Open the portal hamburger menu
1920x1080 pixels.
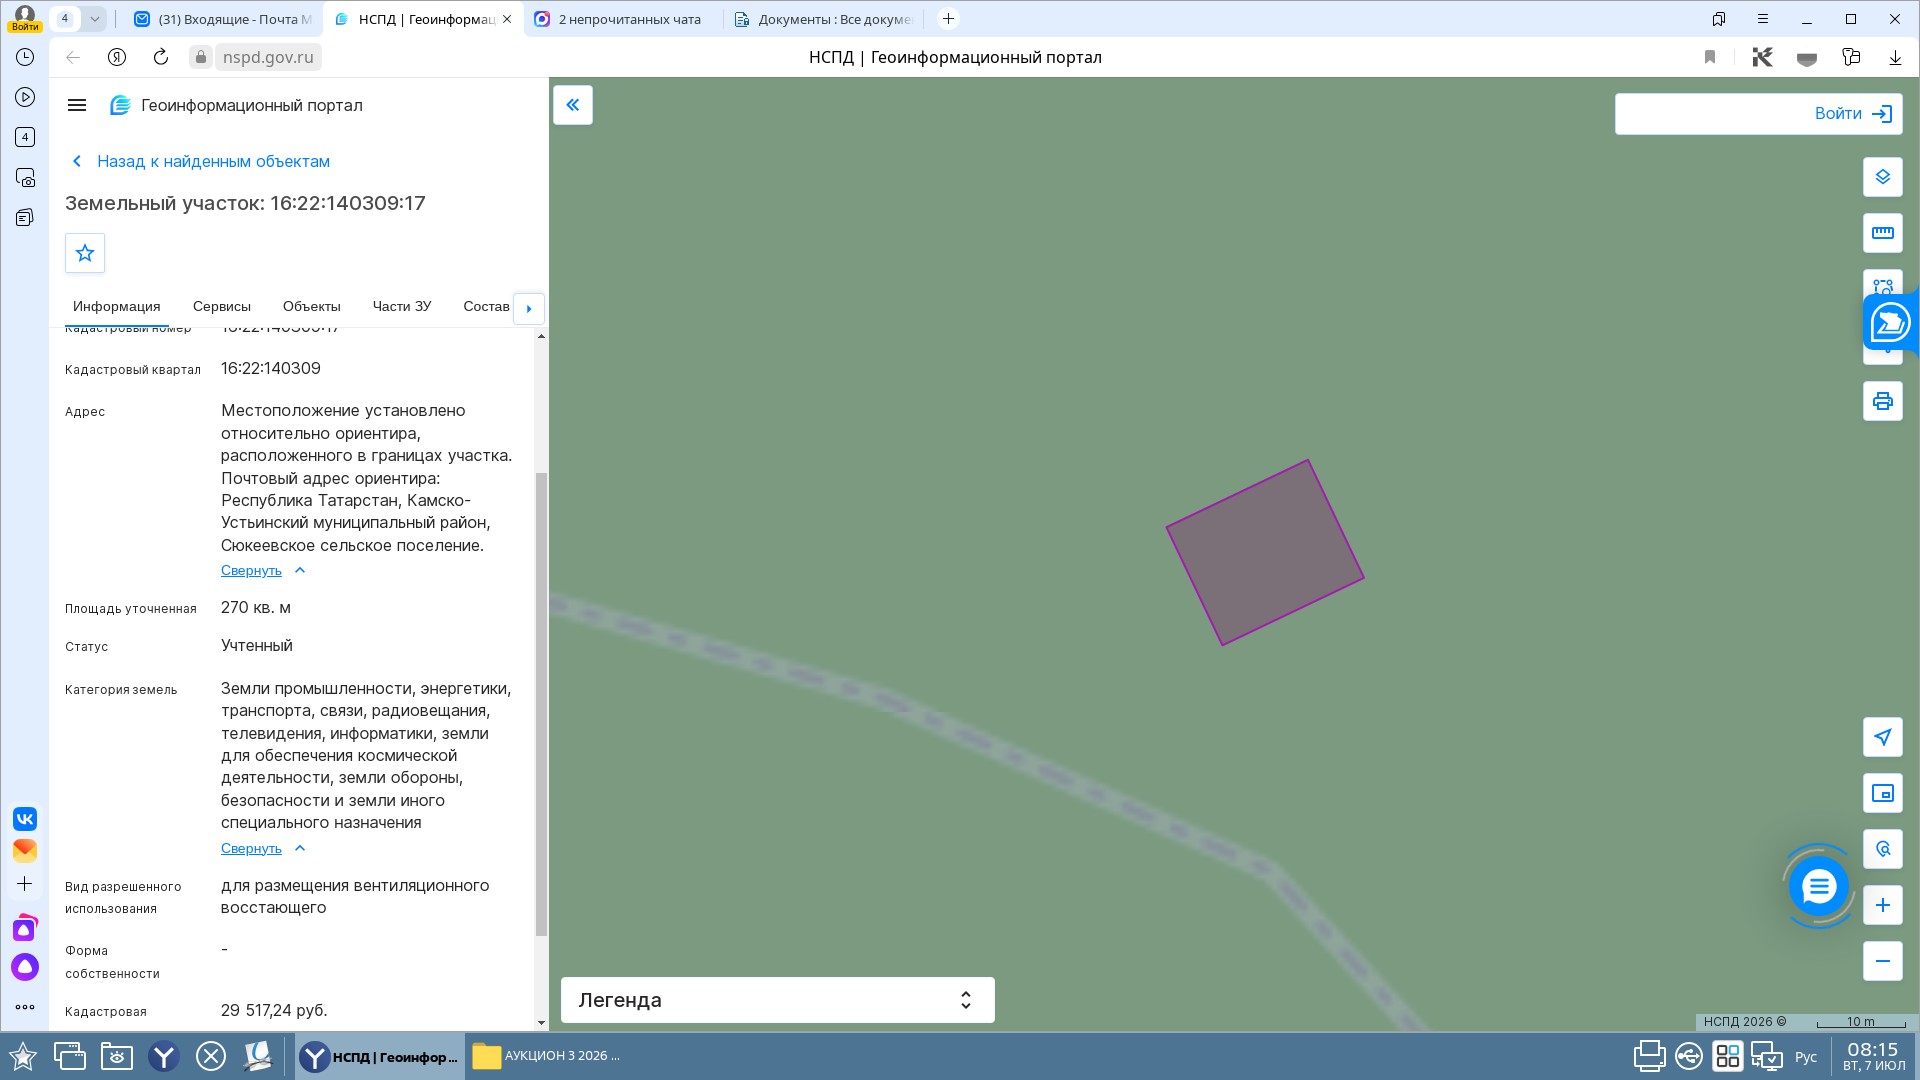pos(77,105)
